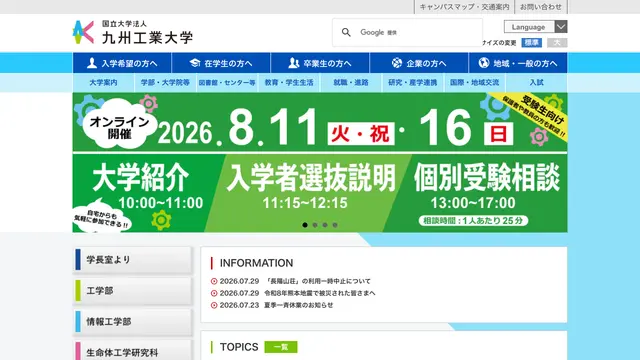The image size is (640, 360).
Task: Open 入学希望の方へ menu
Action: point(122,63)
